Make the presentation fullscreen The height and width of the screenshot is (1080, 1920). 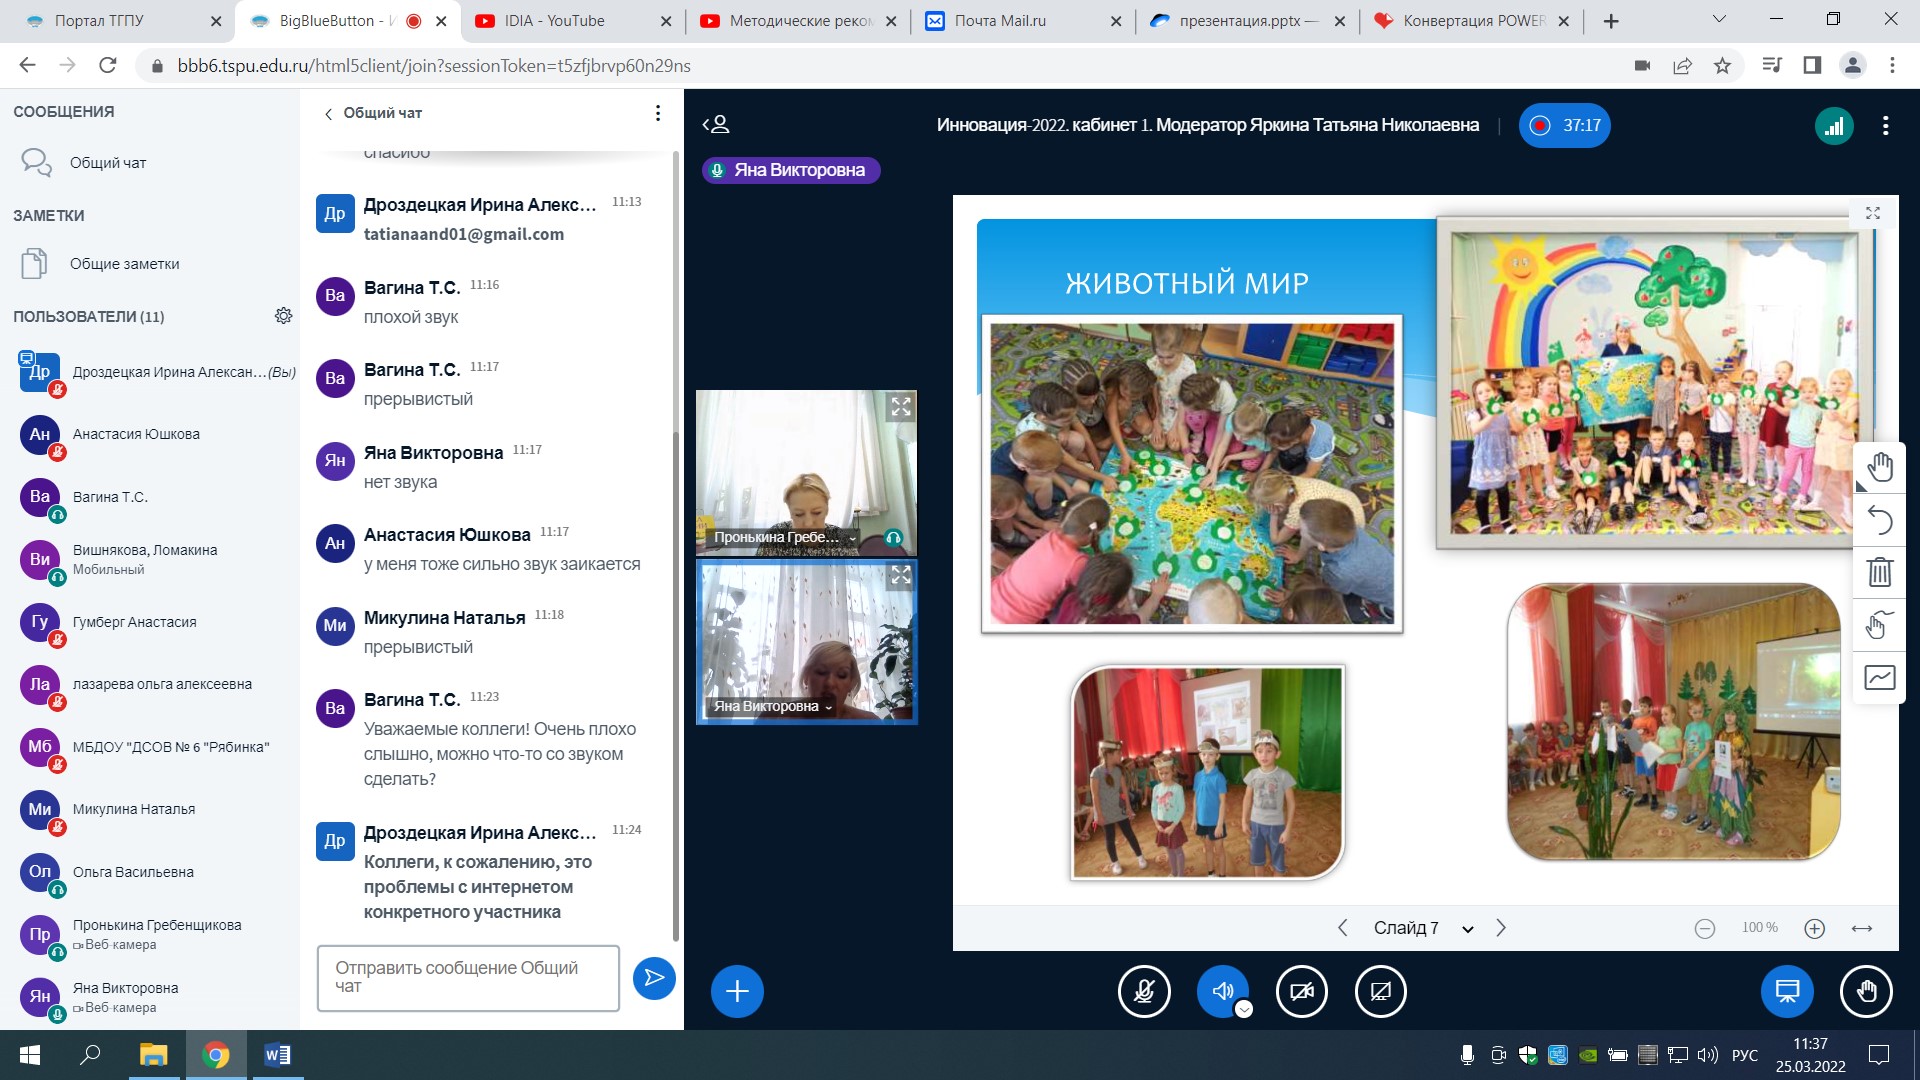[1873, 213]
